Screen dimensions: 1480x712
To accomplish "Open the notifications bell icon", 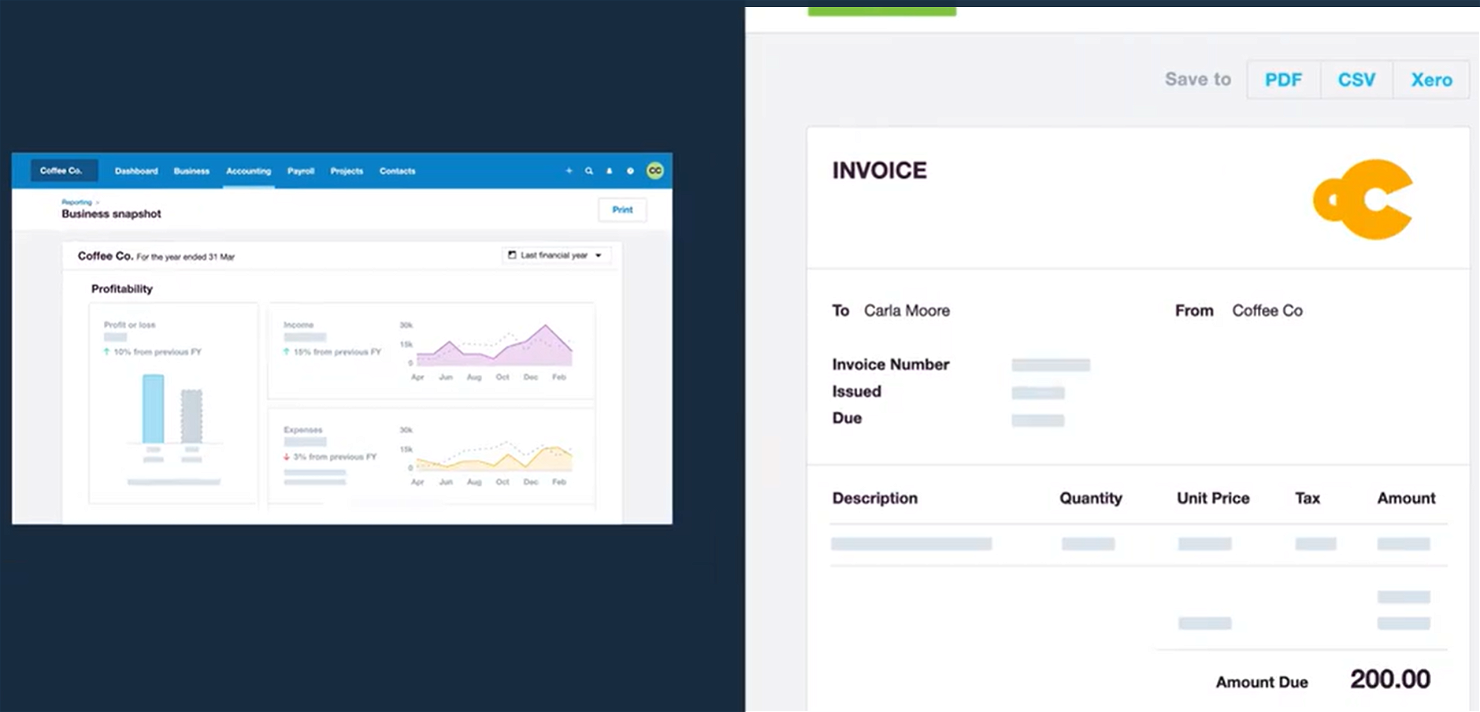I will coord(609,171).
